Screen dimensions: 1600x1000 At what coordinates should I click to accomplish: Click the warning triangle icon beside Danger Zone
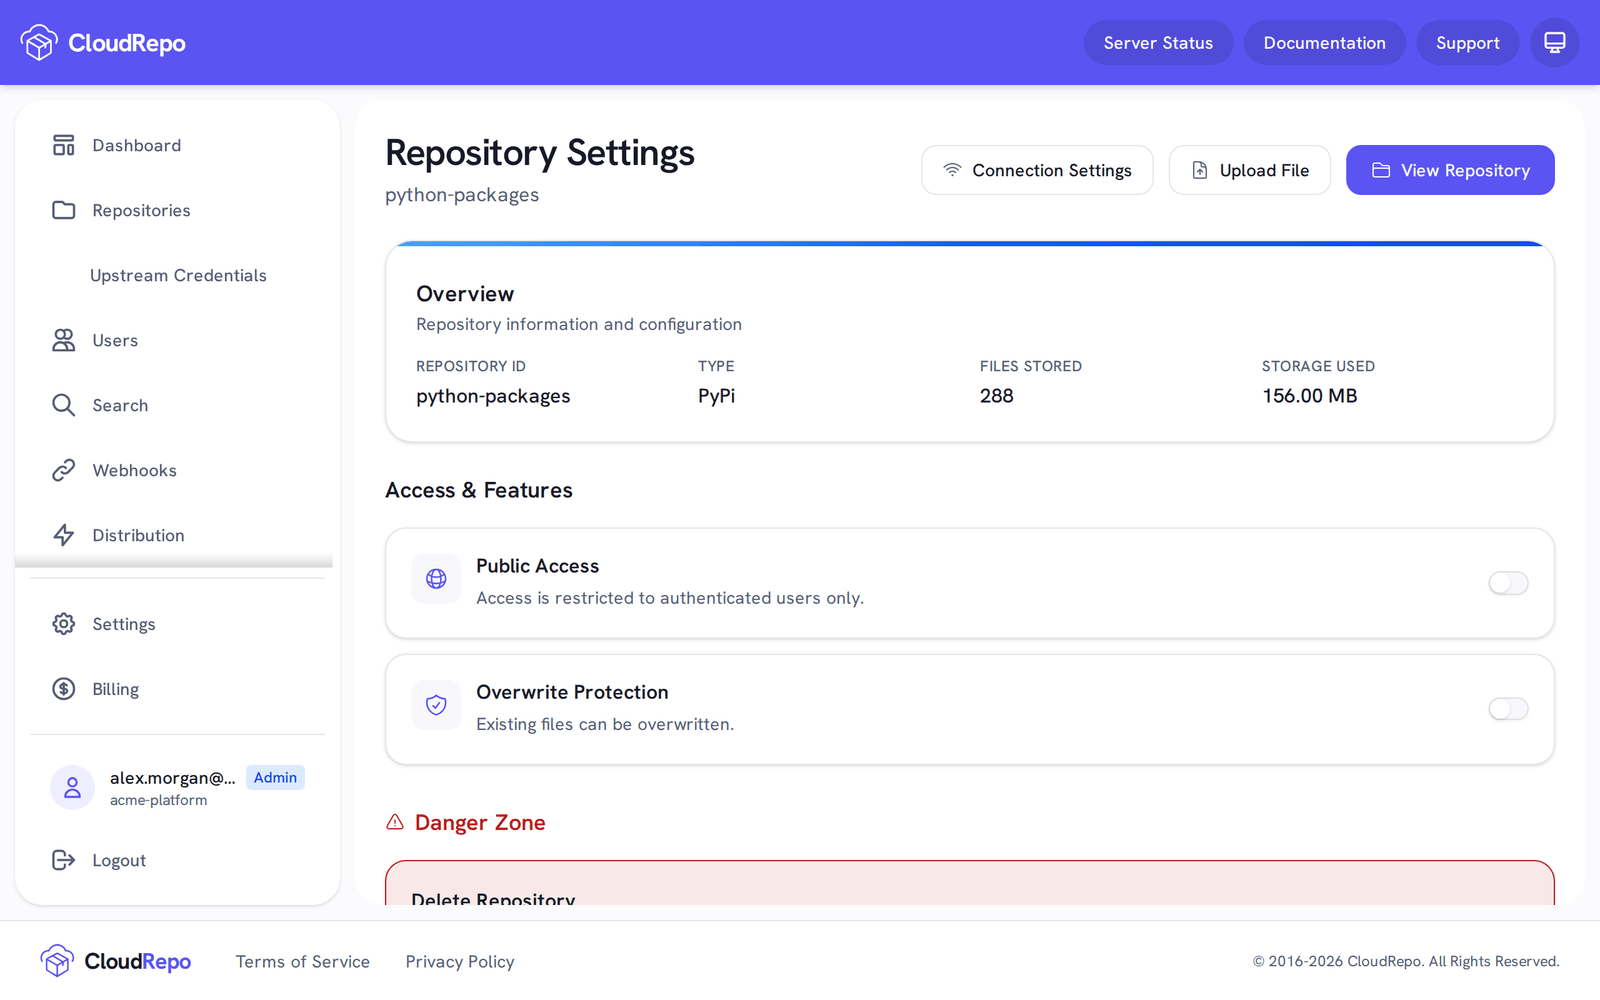[395, 822]
